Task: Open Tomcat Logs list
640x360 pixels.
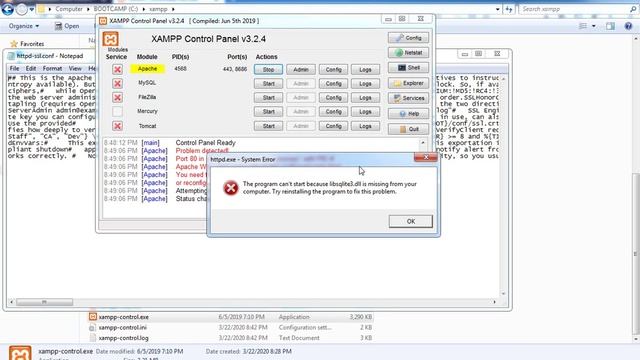Action: pyautogui.click(x=365, y=126)
